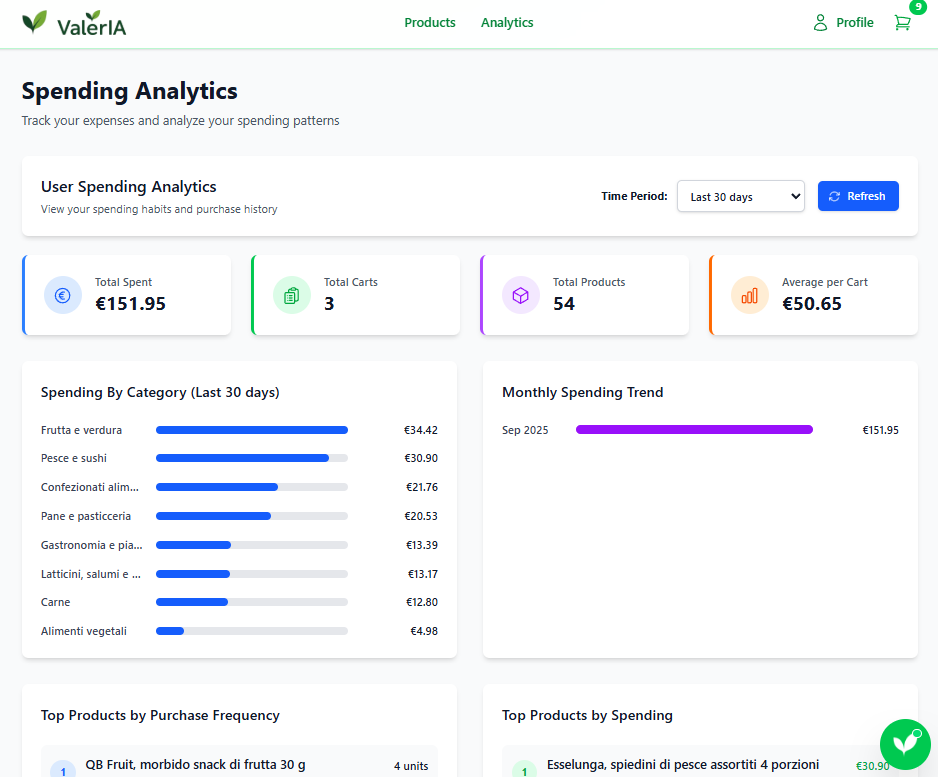Viewport: 938px width, 777px height.
Task: Click the Profile user icon
Action: pyautogui.click(x=821, y=23)
